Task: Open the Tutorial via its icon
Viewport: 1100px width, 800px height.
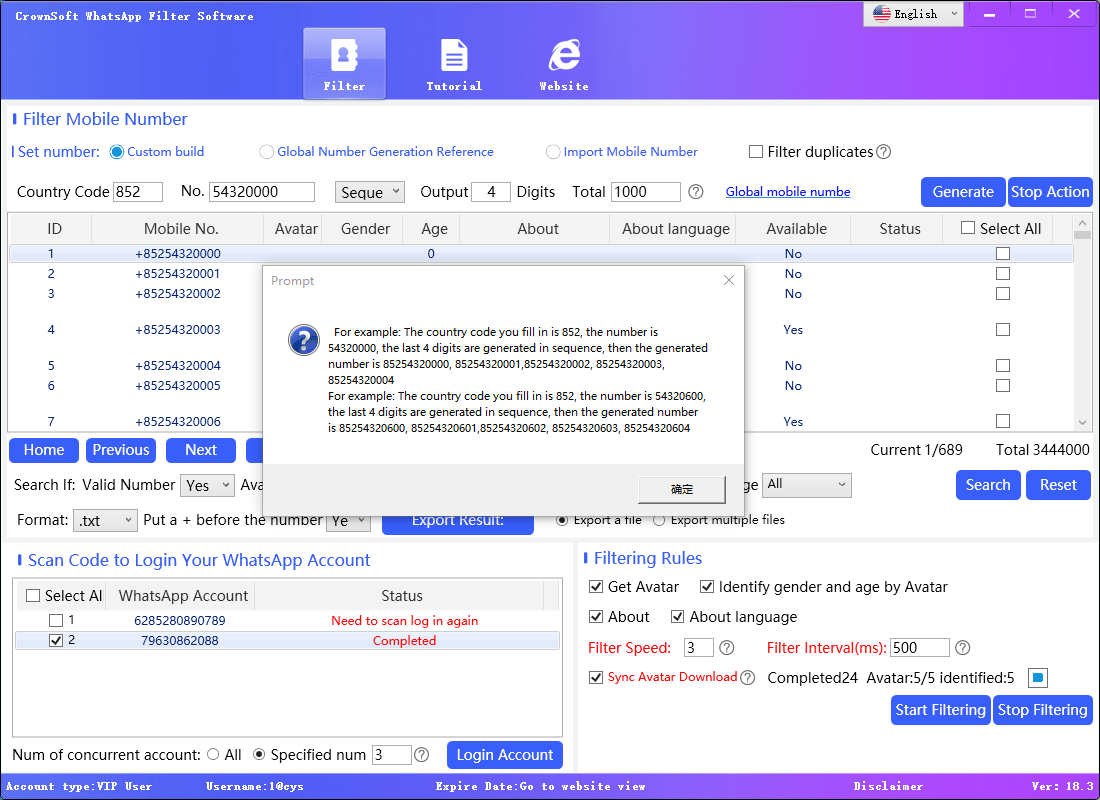Action: 454,55
